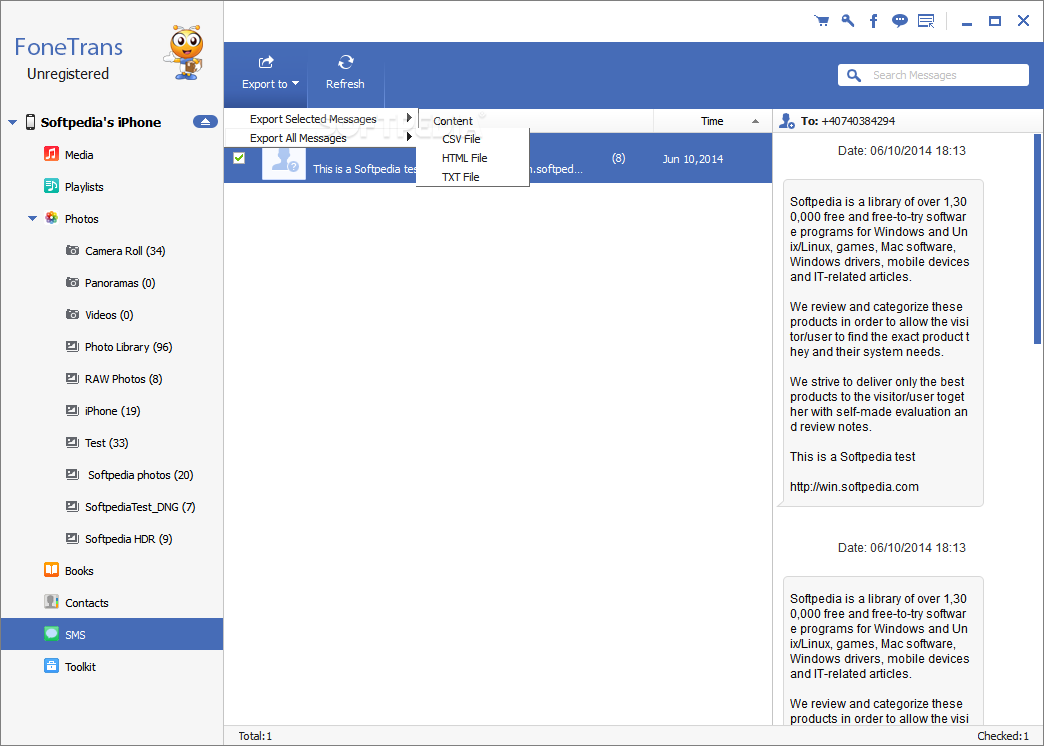Image resolution: width=1044 pixels, height=746 pixels.
Task: Open SoftpediaTest_DNG (7) album
Action: pos(140,506)
